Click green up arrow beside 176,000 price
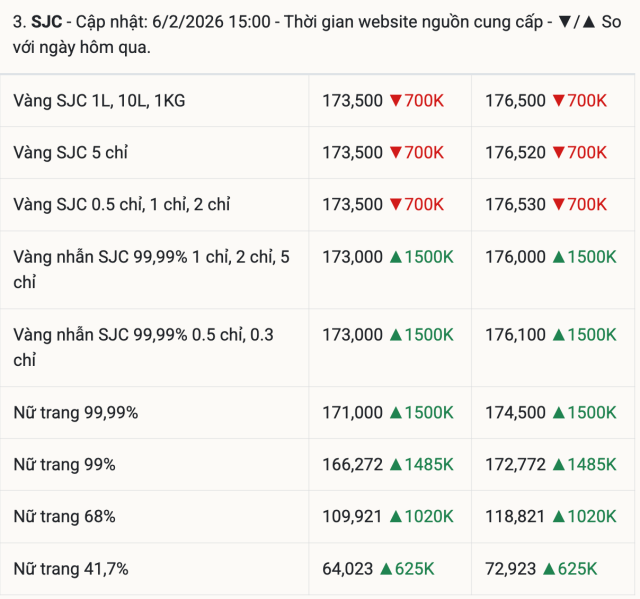The image size is (640, 599). coord(558,257)
